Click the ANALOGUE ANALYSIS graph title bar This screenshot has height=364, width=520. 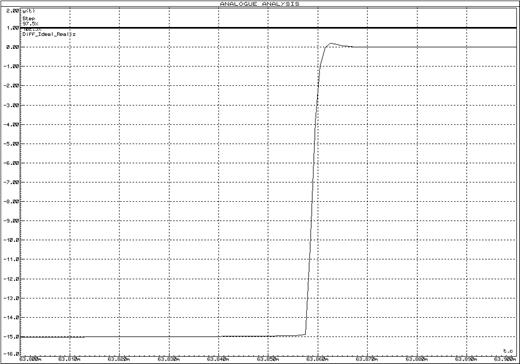click(260, 4)
